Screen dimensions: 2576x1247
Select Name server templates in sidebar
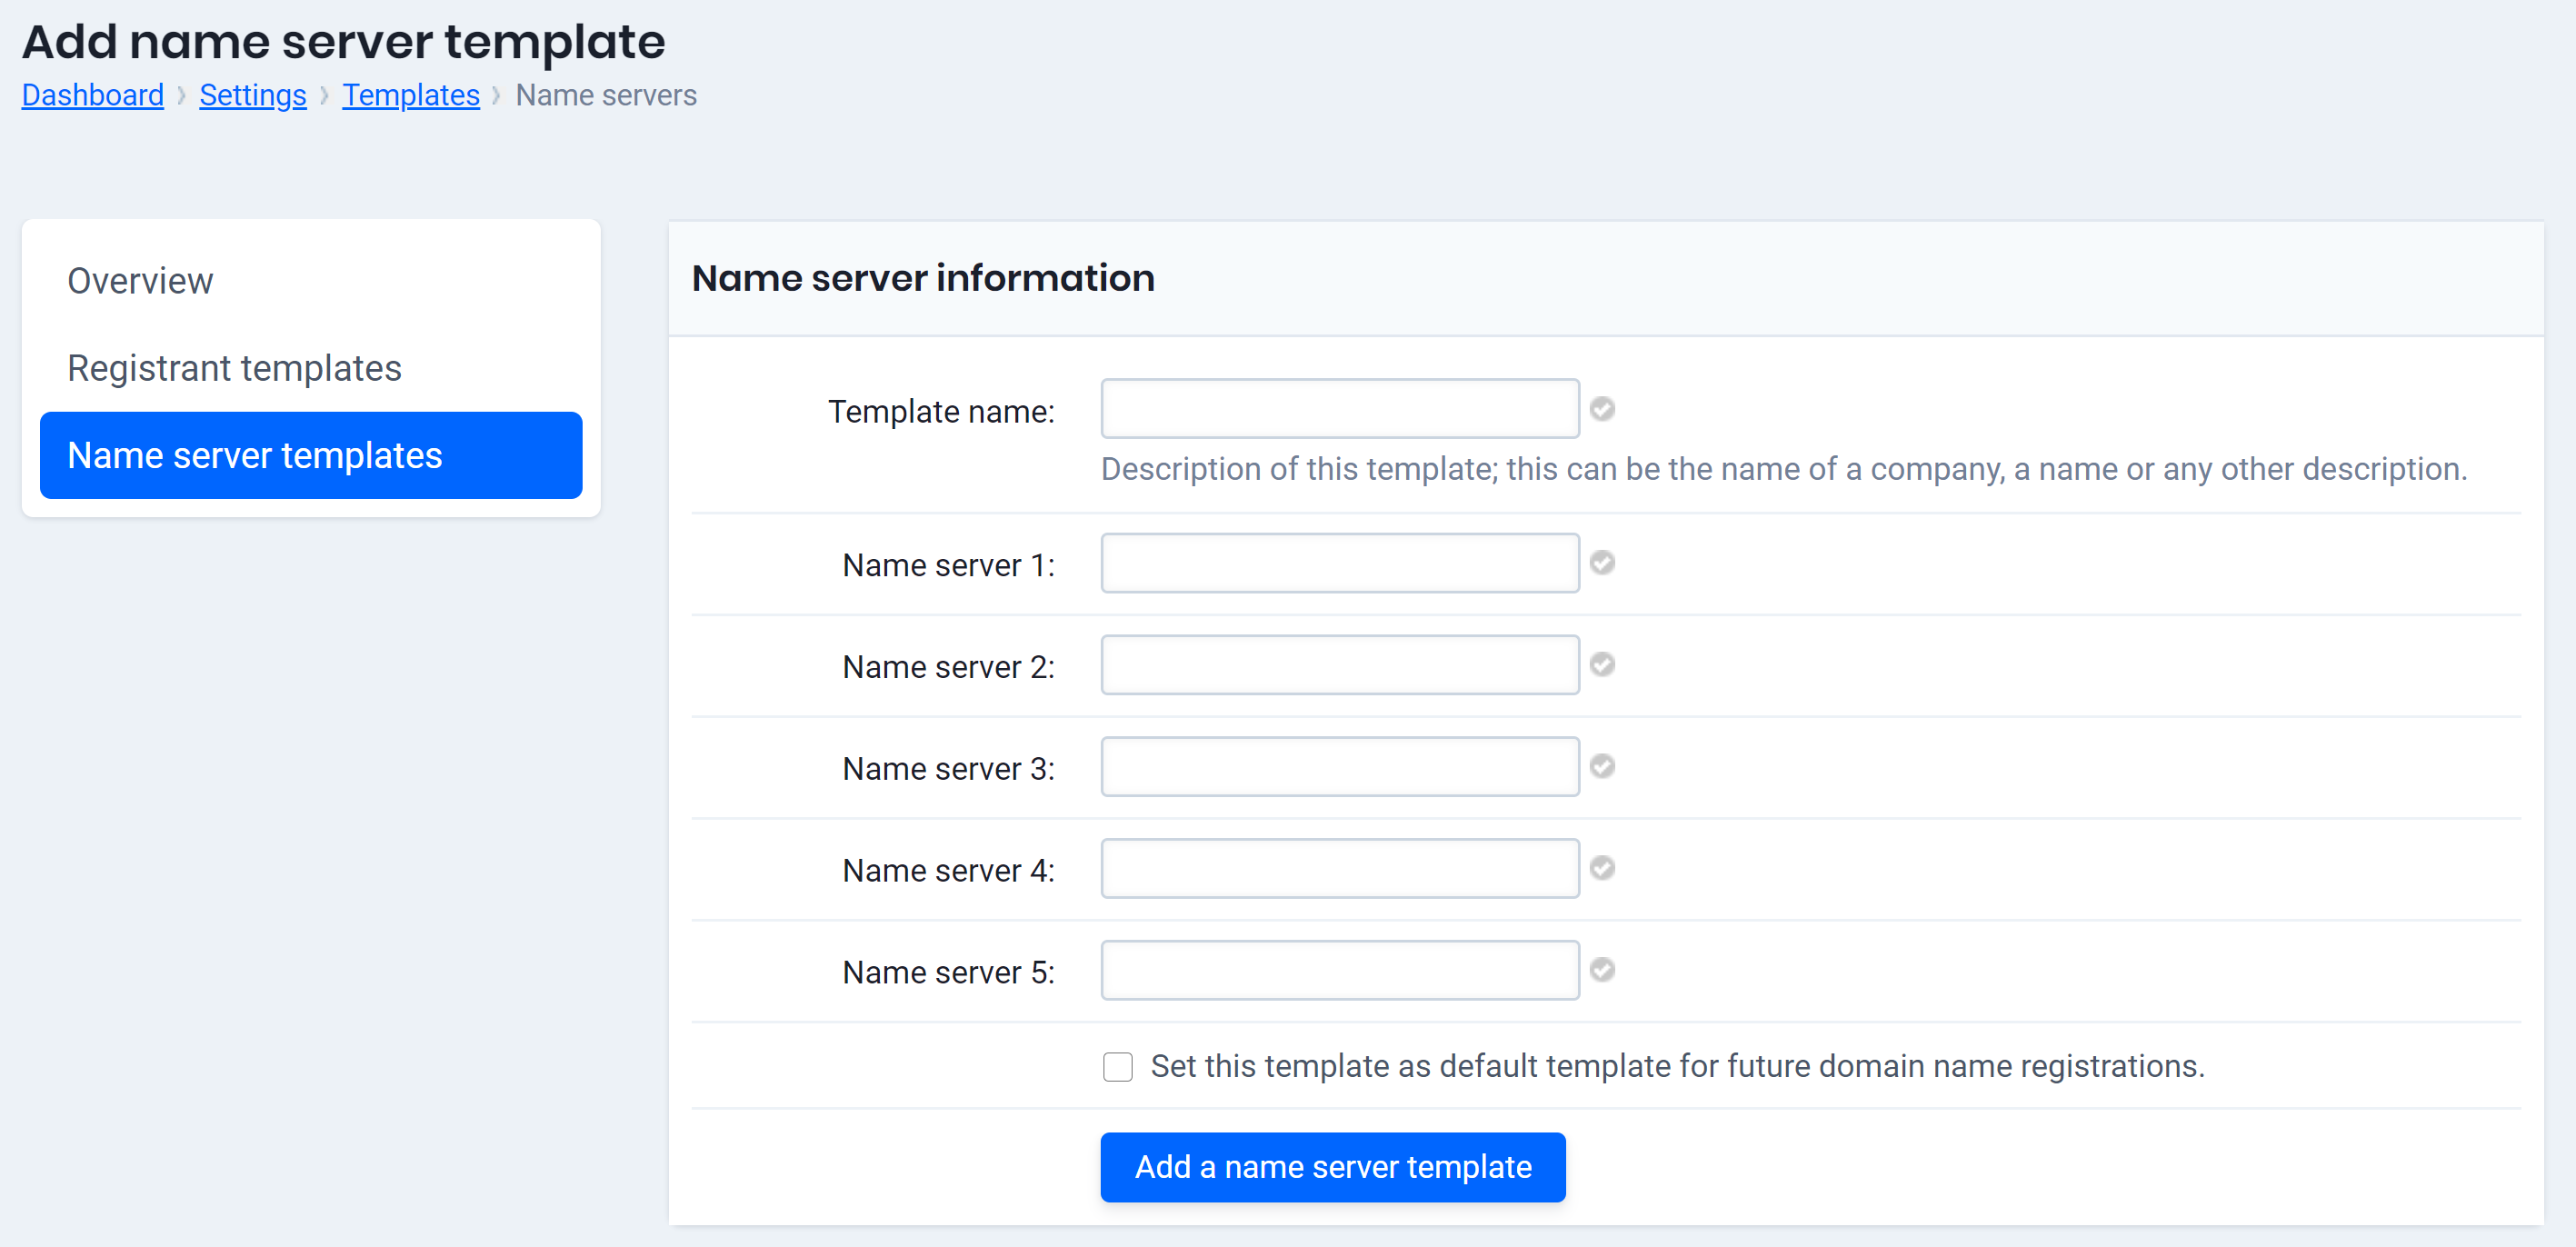coord(254,455)
